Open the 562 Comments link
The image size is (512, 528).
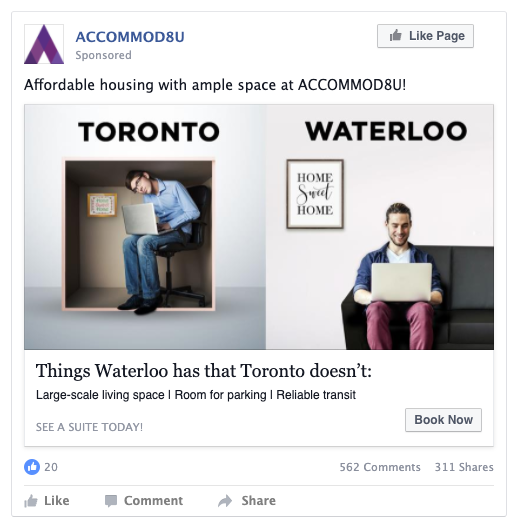point(380,467)
